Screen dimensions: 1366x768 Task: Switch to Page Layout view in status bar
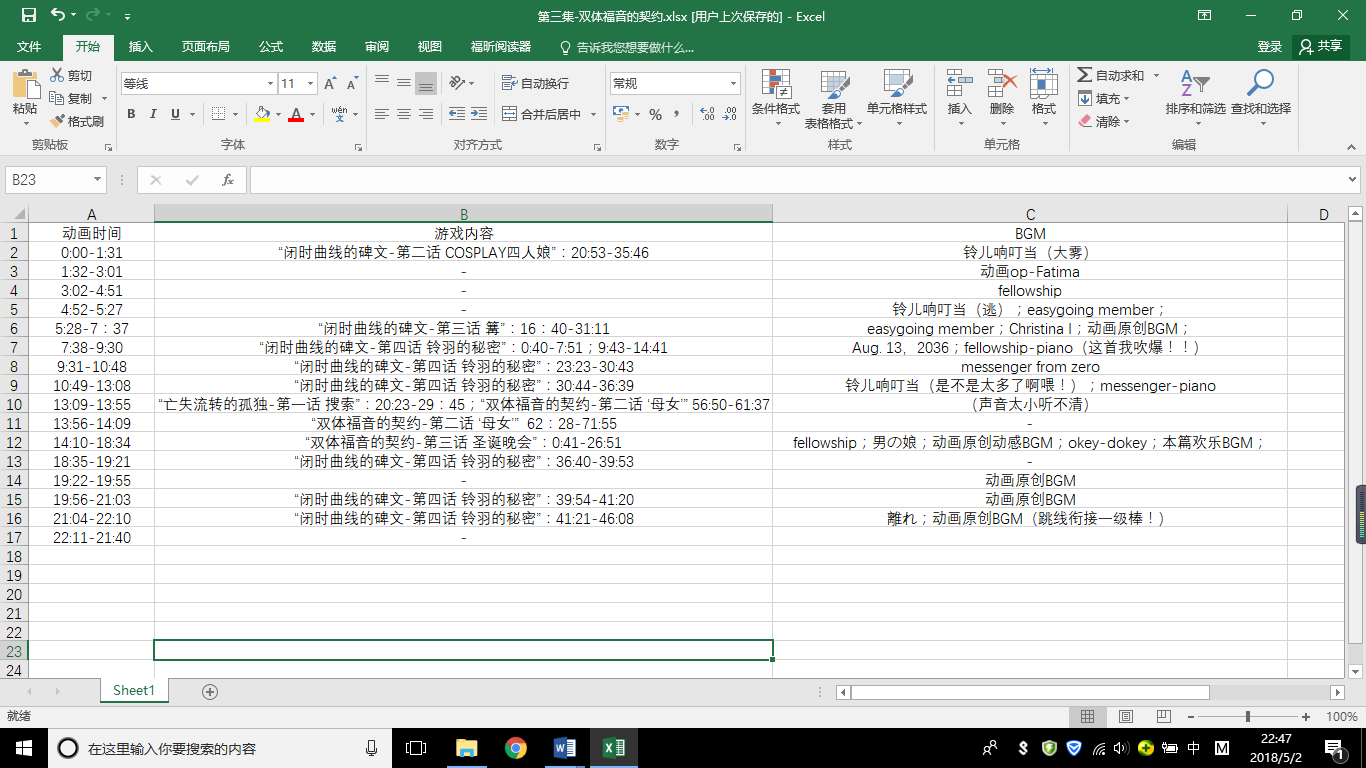coord(1126,717)
